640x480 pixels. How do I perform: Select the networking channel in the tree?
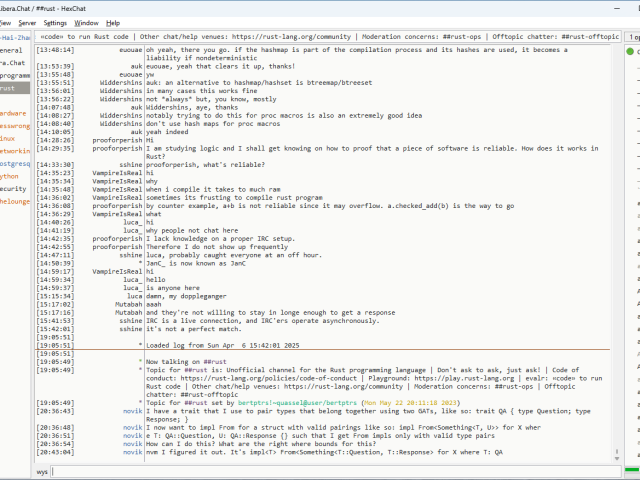click(x=15, y=150)
